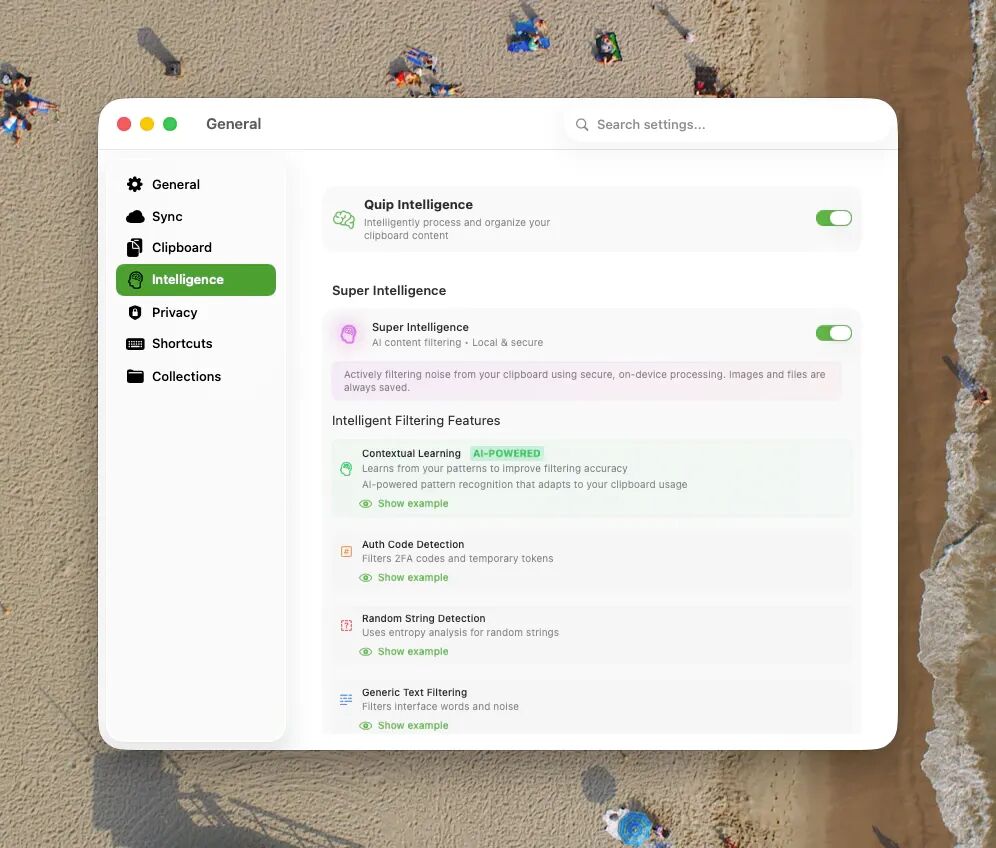Click 'Filters 2FA codes and temporary tokens'
The width and height of the screenshot is (996, 848).
pyautogui.click(x=457, y=558)
